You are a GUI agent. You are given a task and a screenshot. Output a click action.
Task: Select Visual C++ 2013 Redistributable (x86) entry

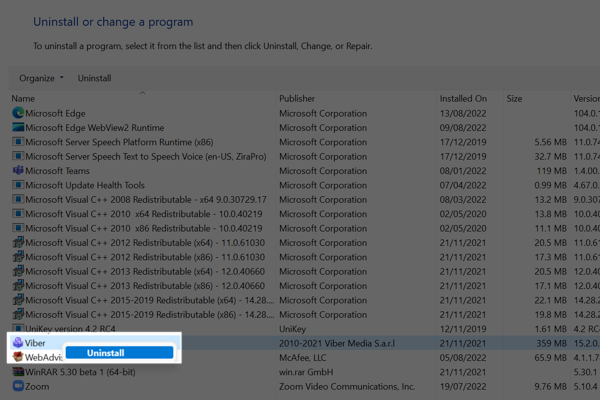(x=145, y=286)
